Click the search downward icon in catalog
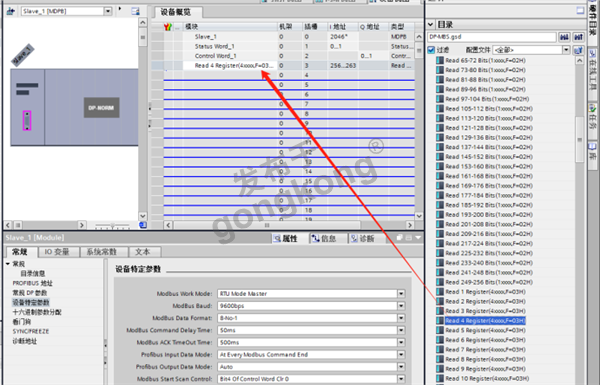 pos(564,37)
